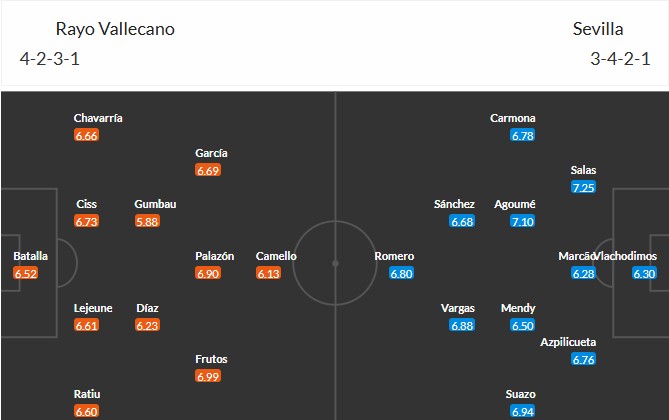Click the Sevilla team name
The height and width of the screenshot is (420, 669).
point(597,29)
